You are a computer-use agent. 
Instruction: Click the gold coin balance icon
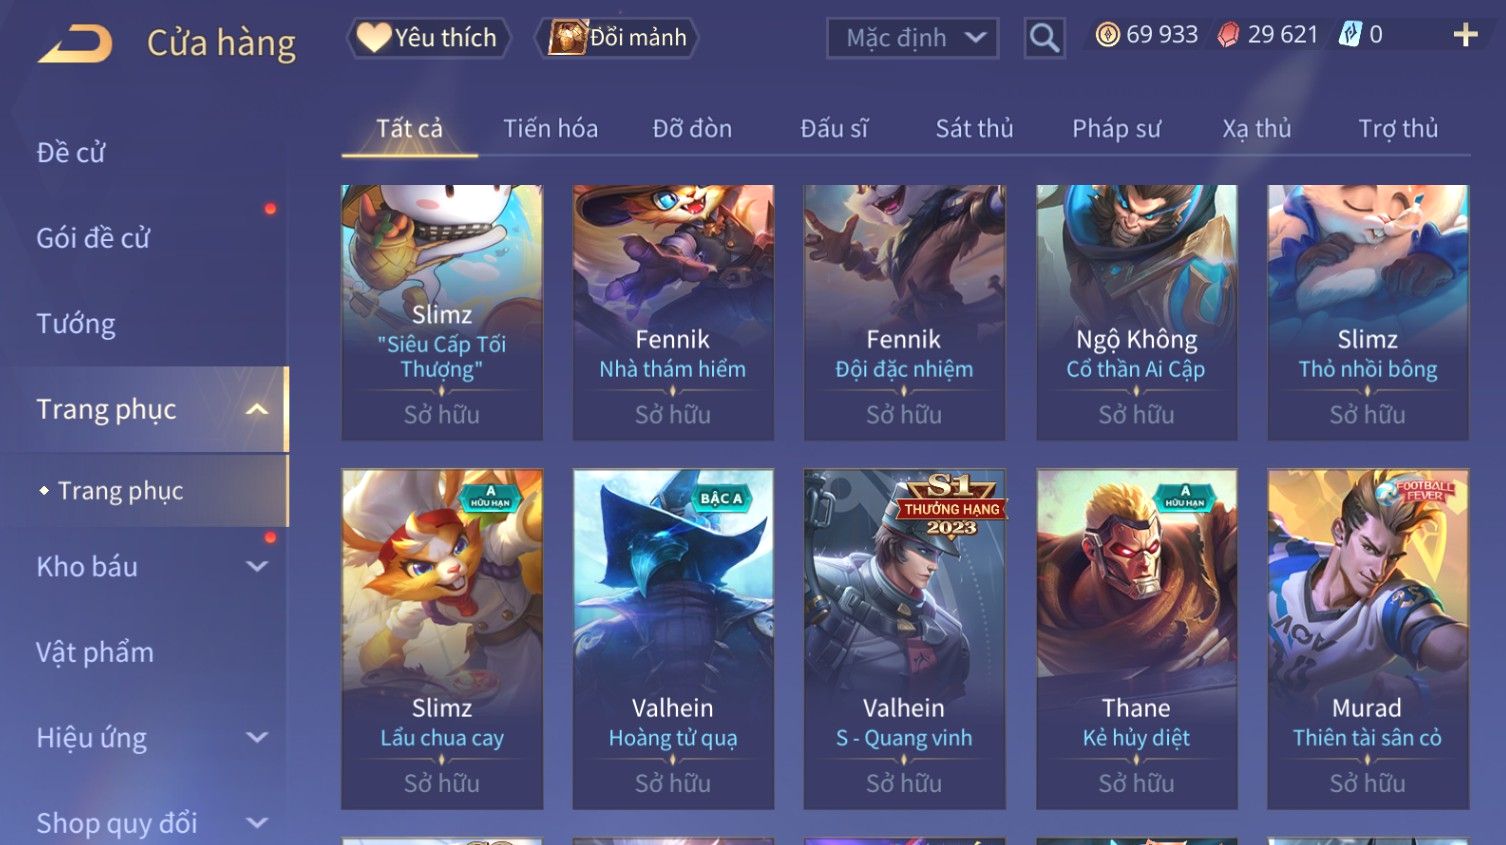[1107, 35]
